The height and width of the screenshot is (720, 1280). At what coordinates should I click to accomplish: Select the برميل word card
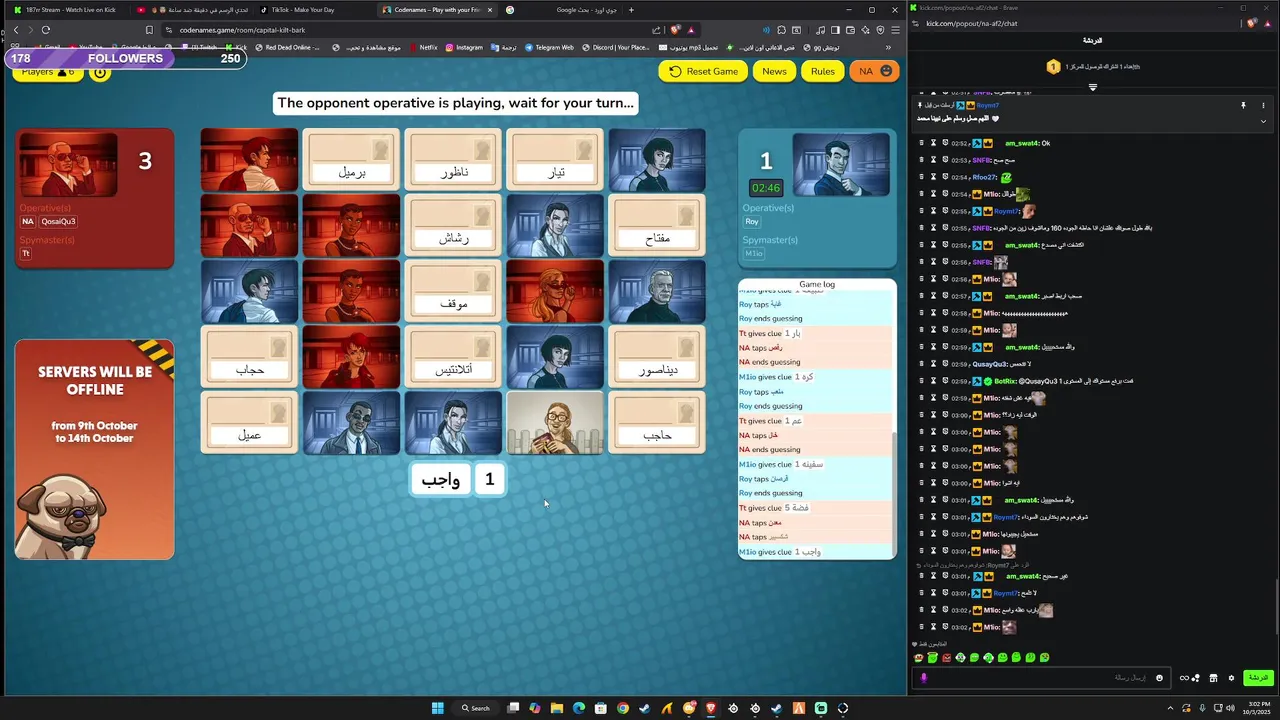point(351,159)
